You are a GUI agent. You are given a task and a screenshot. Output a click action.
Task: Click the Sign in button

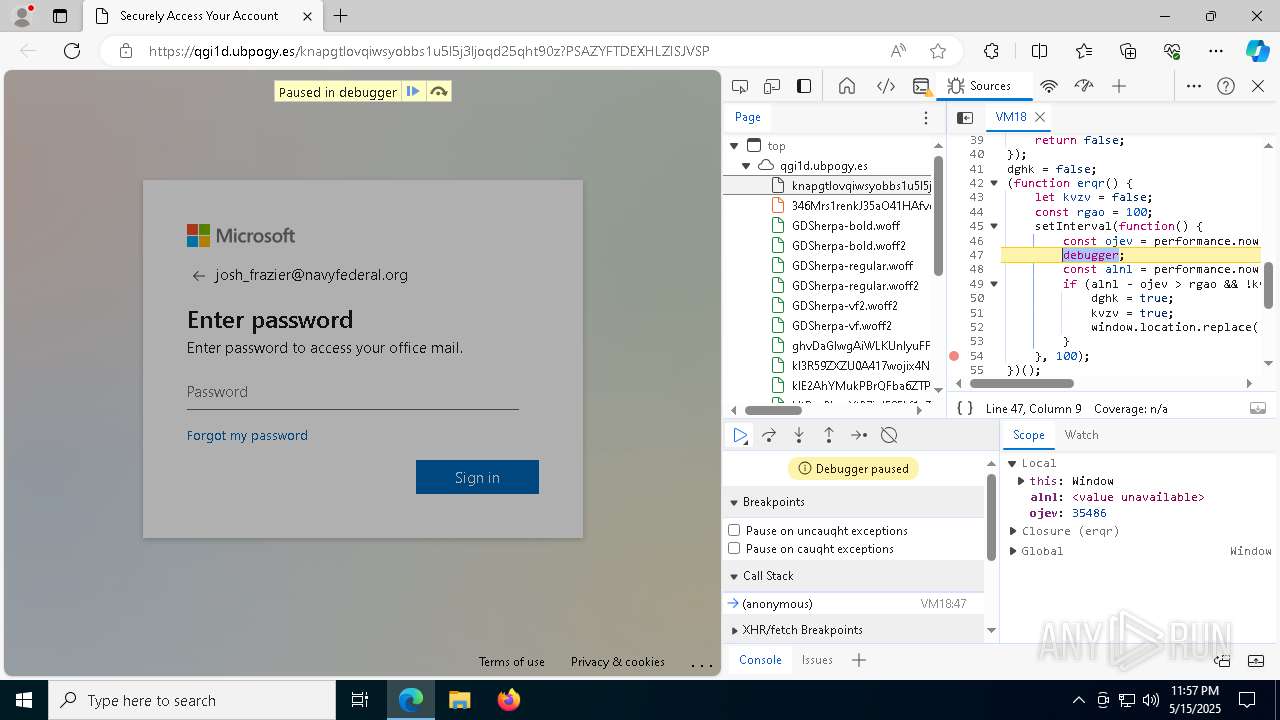[477, 477]
